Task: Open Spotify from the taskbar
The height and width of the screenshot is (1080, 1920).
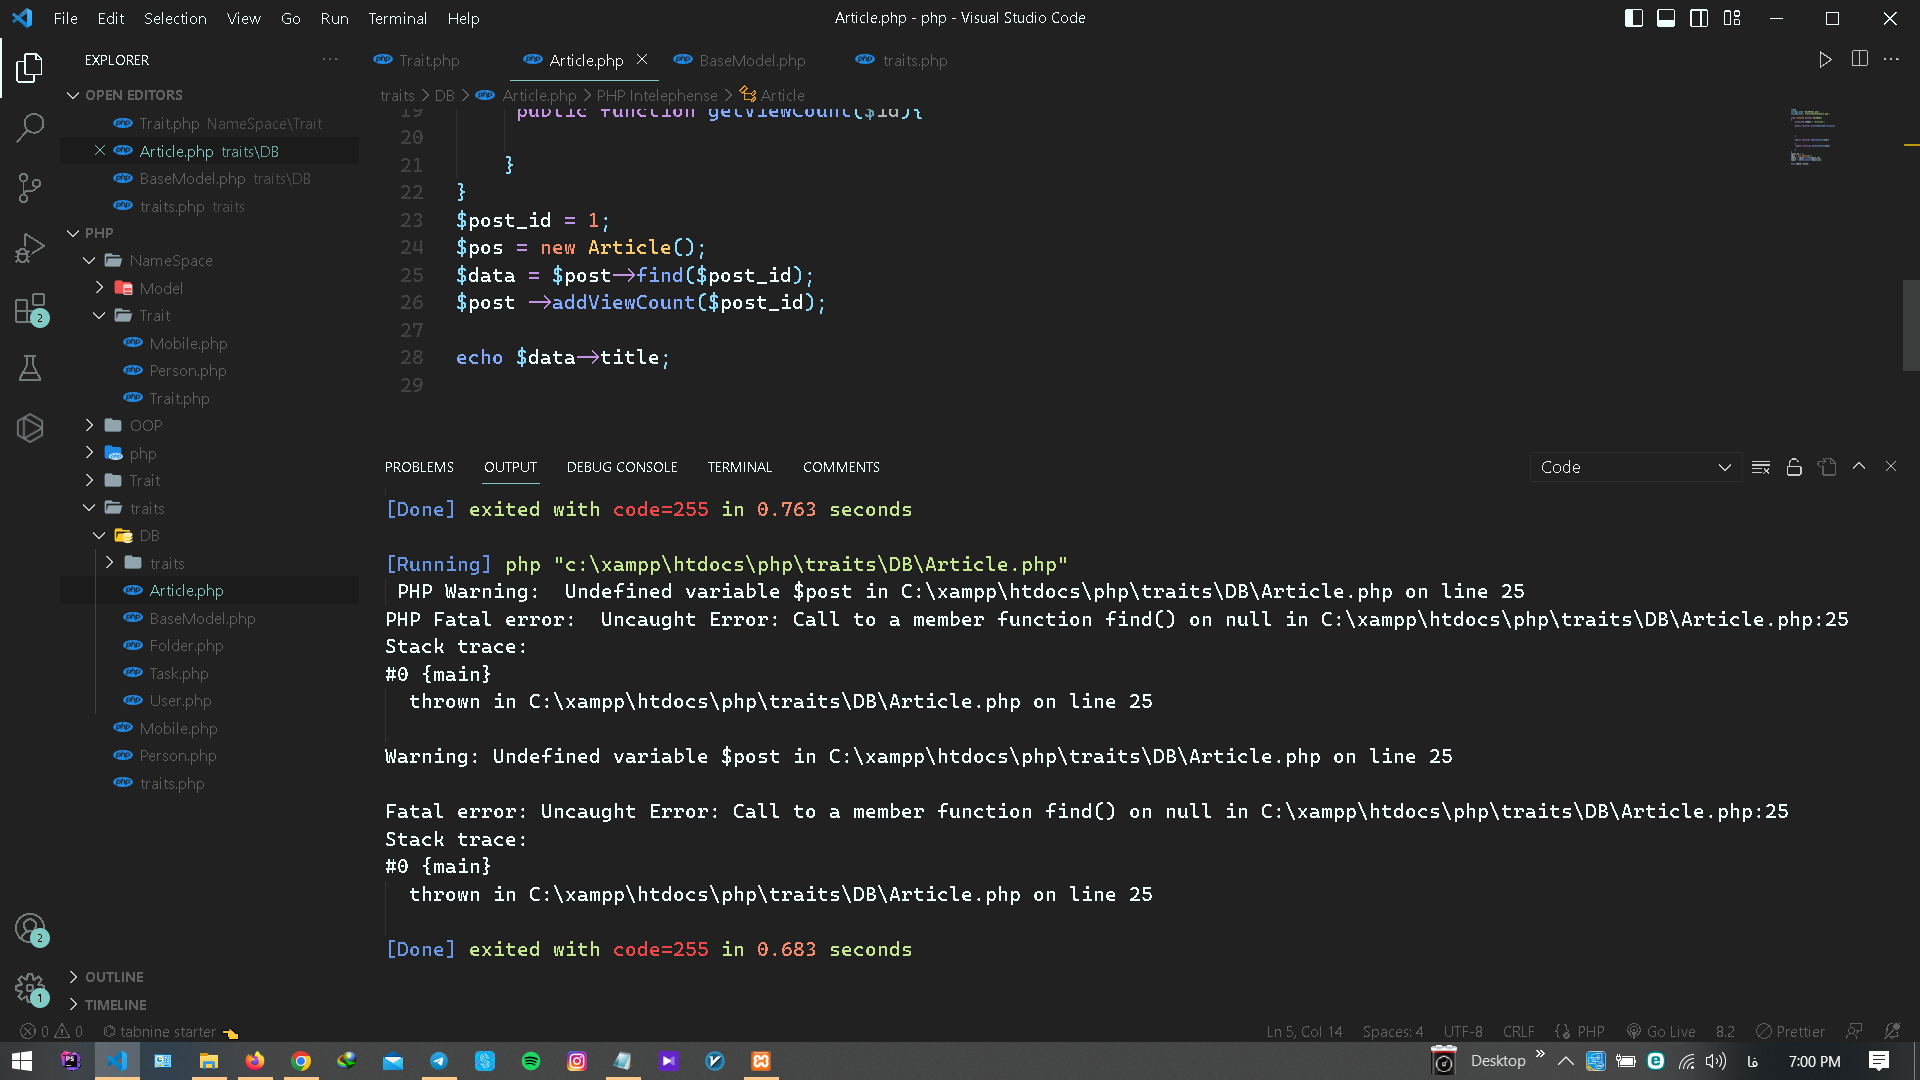Action: [531, 1061]
